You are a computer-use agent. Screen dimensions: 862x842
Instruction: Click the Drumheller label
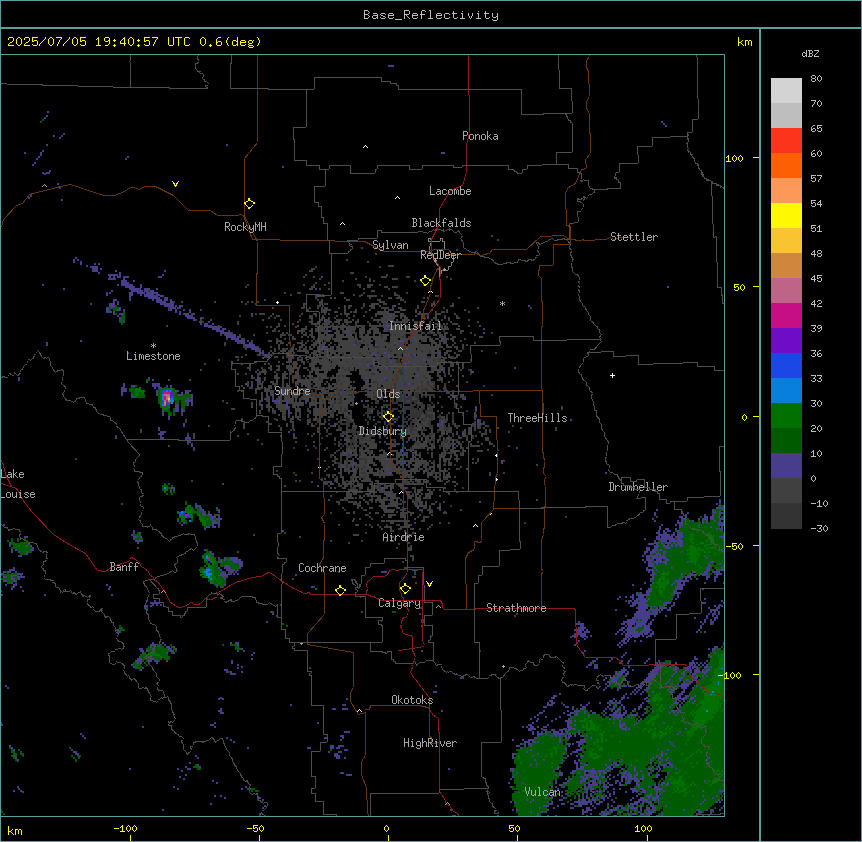click(x=638, y=487)
